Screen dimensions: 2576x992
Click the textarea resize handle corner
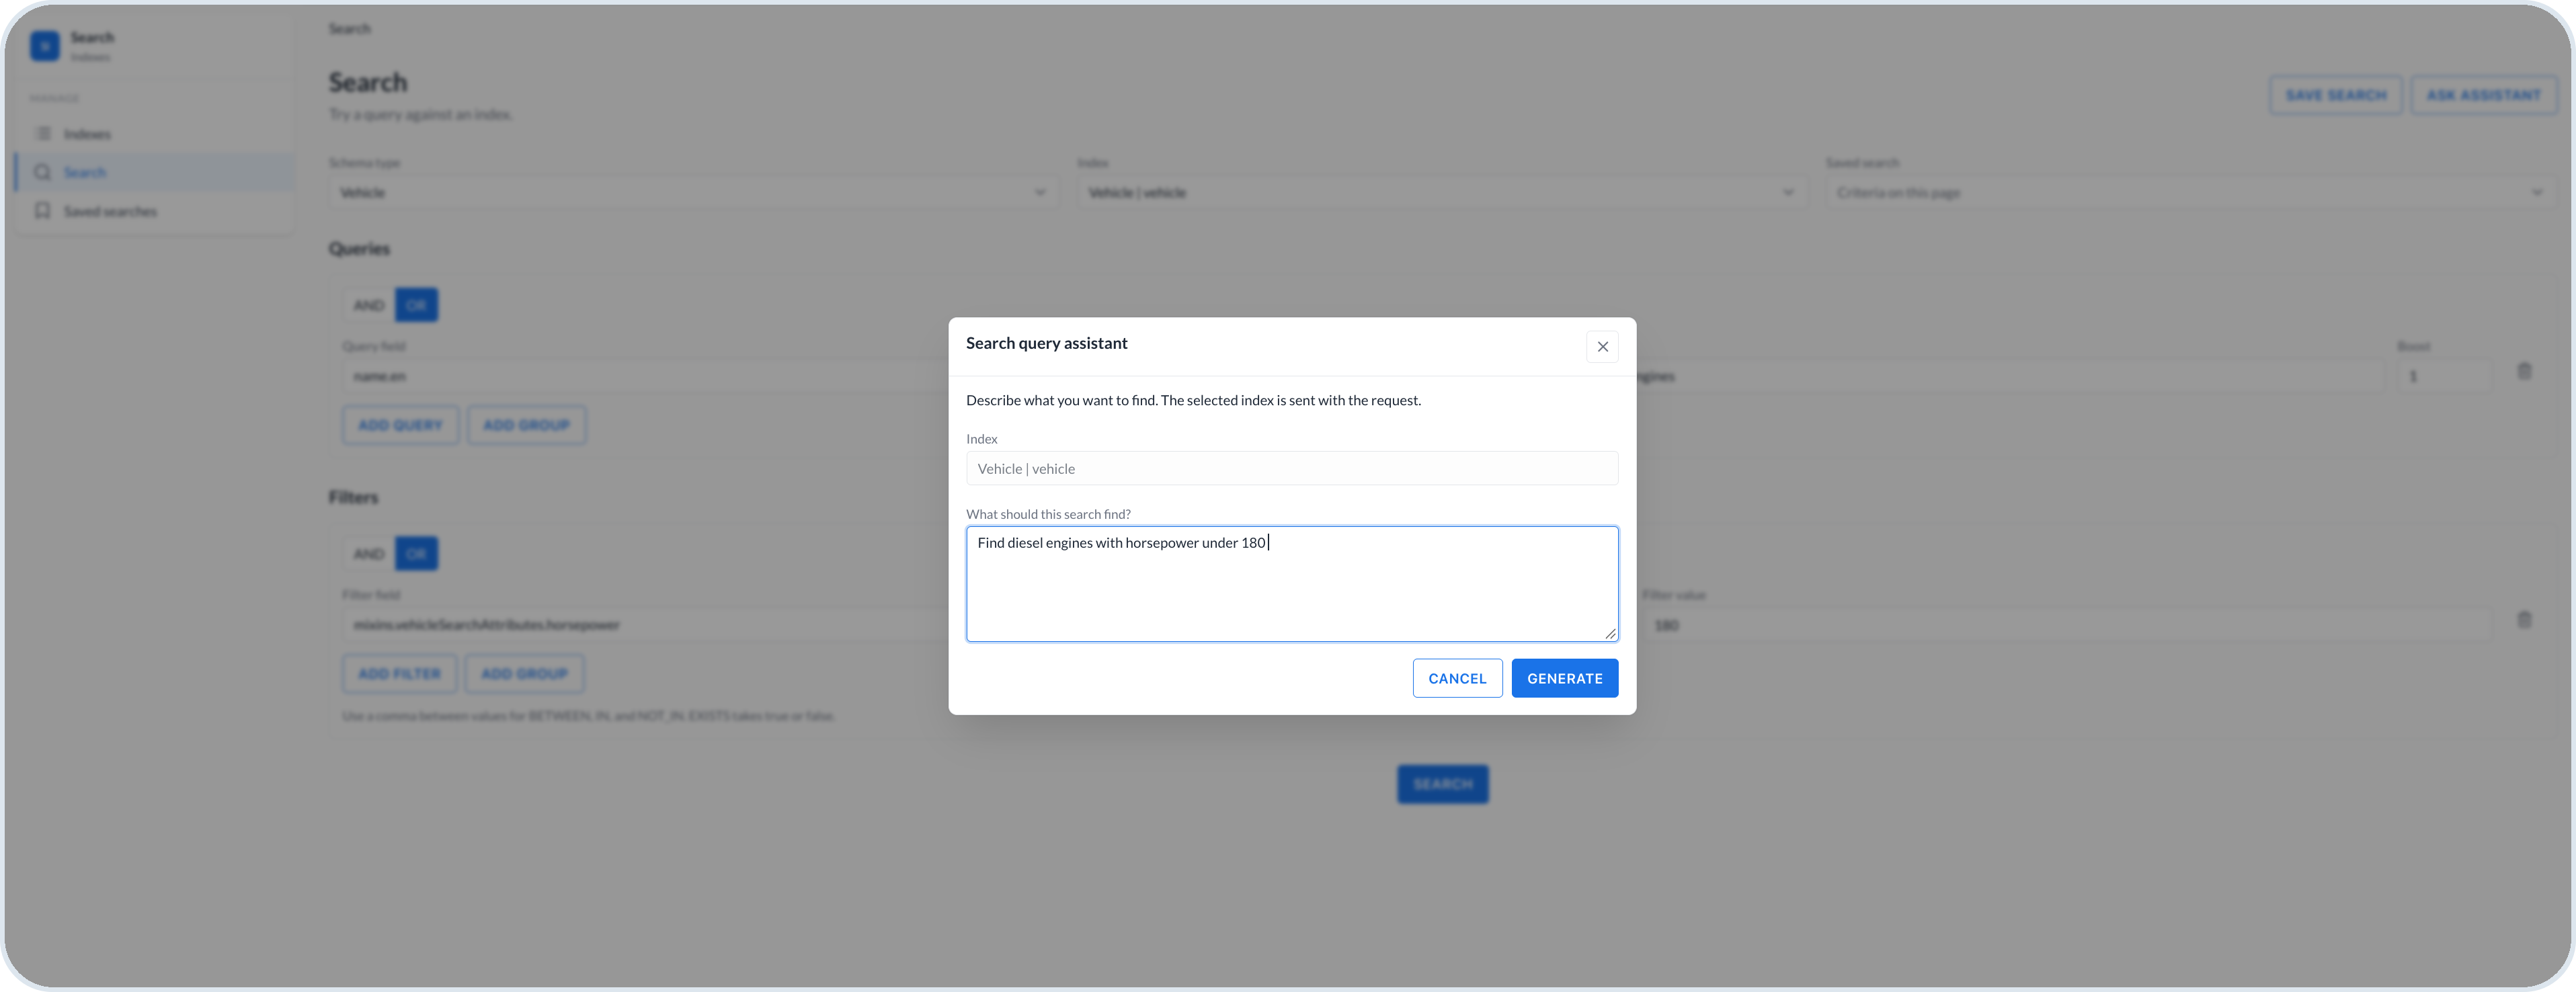[x=1610, y=633]
